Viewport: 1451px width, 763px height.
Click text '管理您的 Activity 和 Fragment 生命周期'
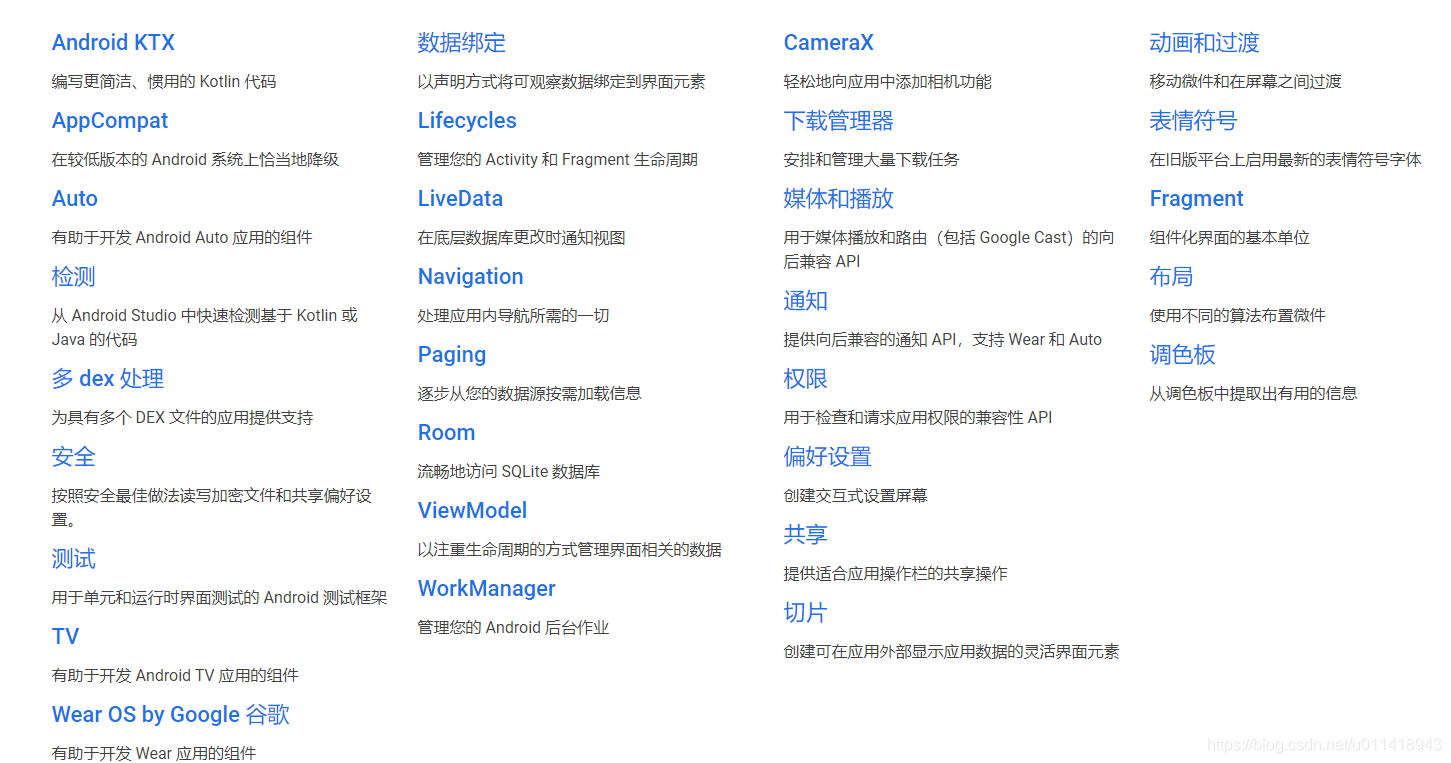(558, 160)
